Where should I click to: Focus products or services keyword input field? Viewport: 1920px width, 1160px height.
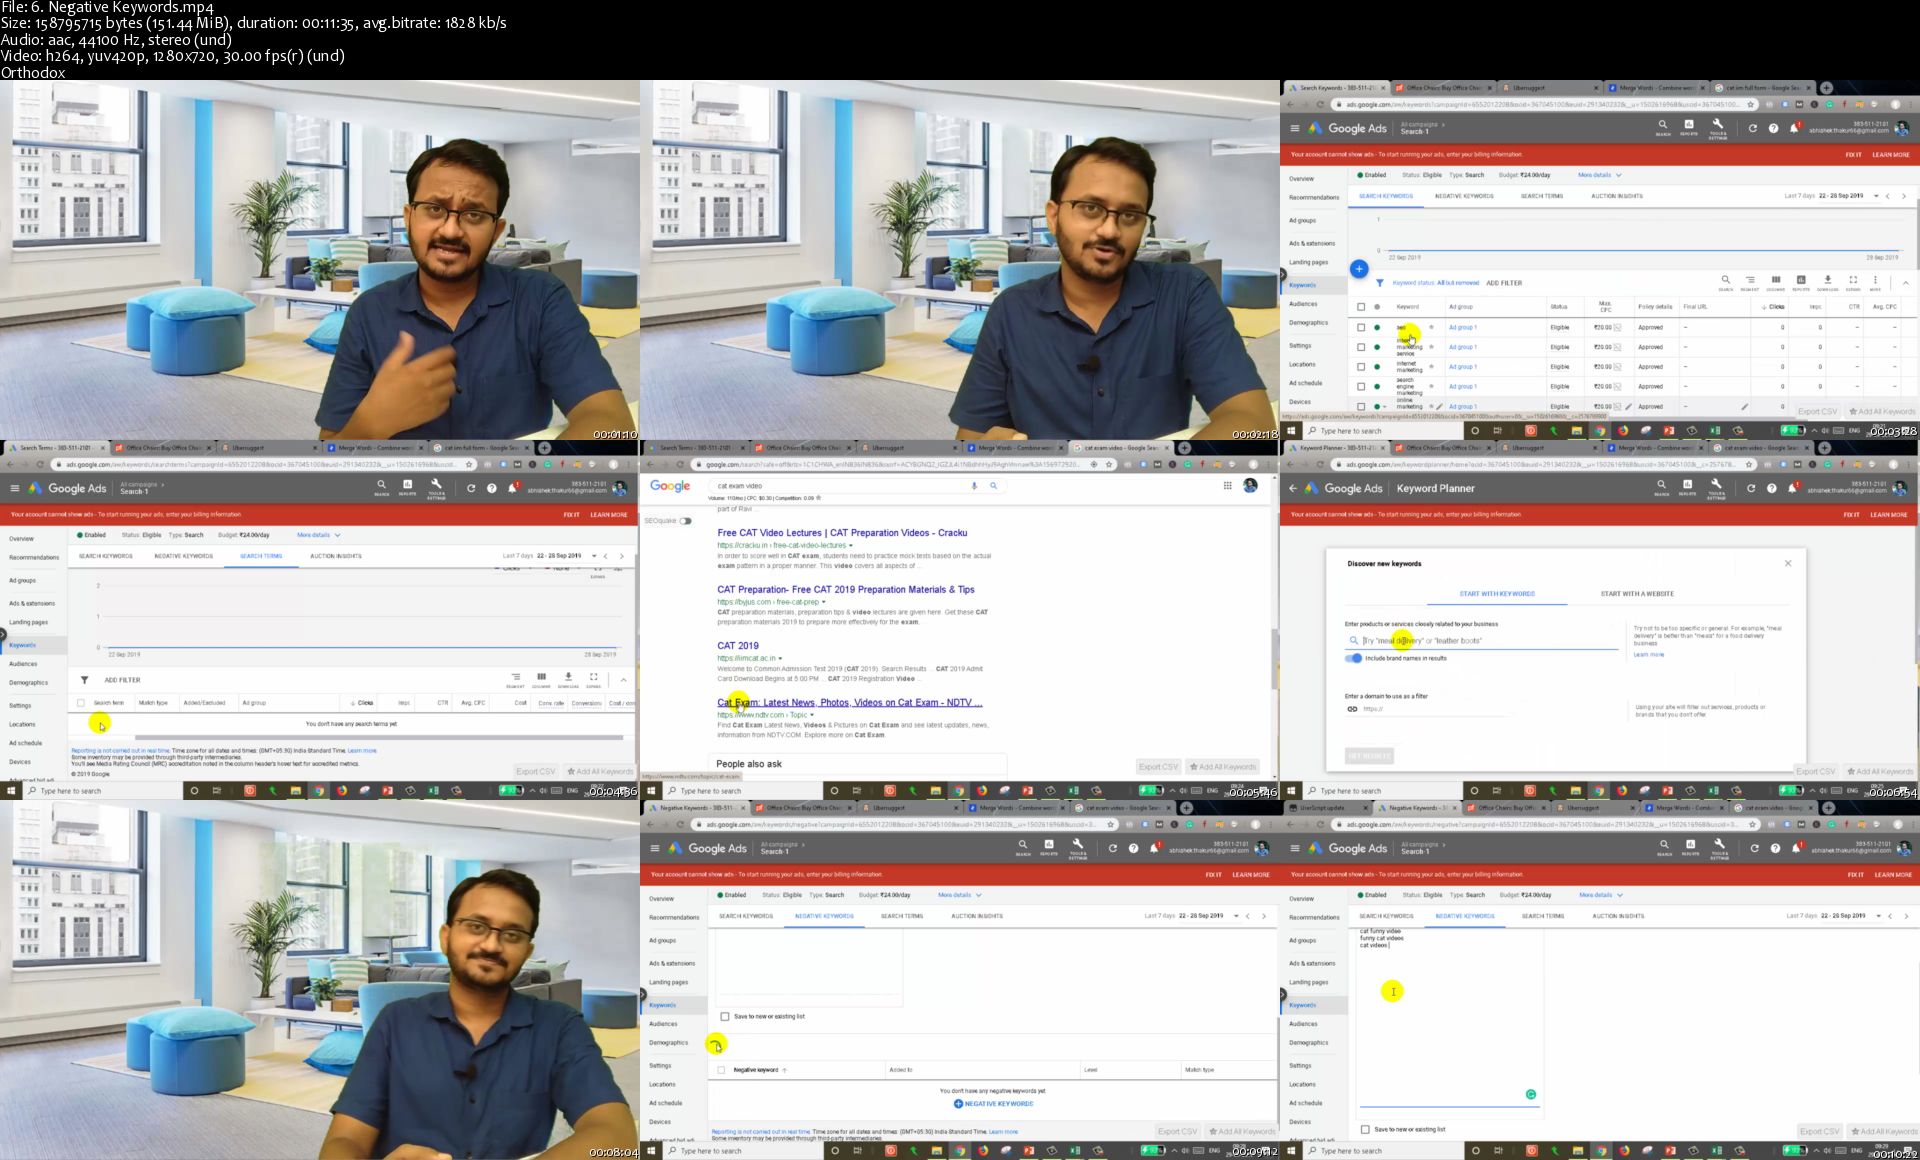(x=1481, y=640)
